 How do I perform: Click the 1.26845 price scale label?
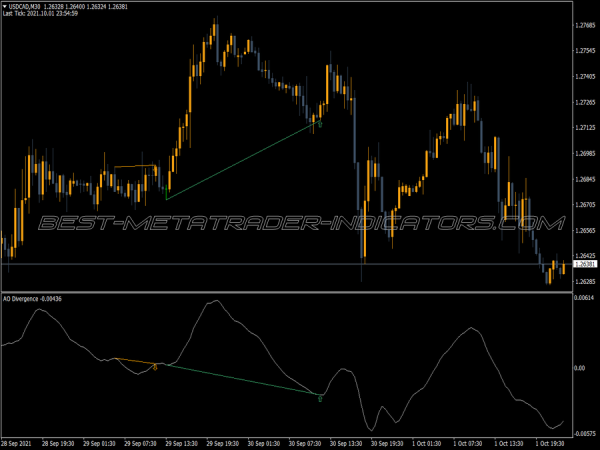coord(585,179)
